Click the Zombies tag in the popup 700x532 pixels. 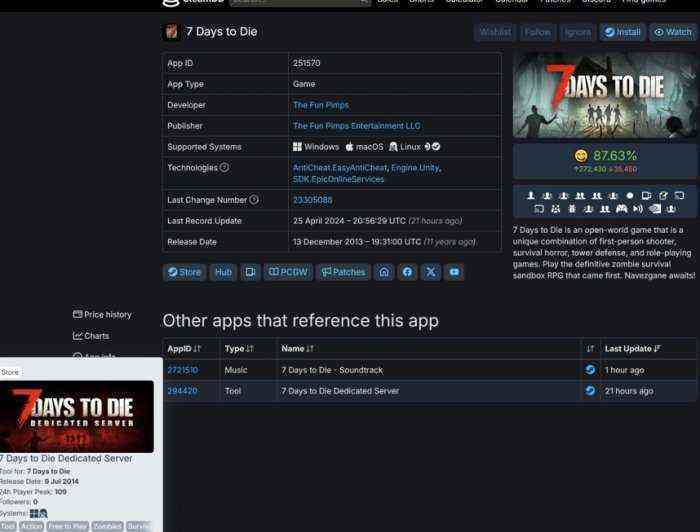coord(108,526)
